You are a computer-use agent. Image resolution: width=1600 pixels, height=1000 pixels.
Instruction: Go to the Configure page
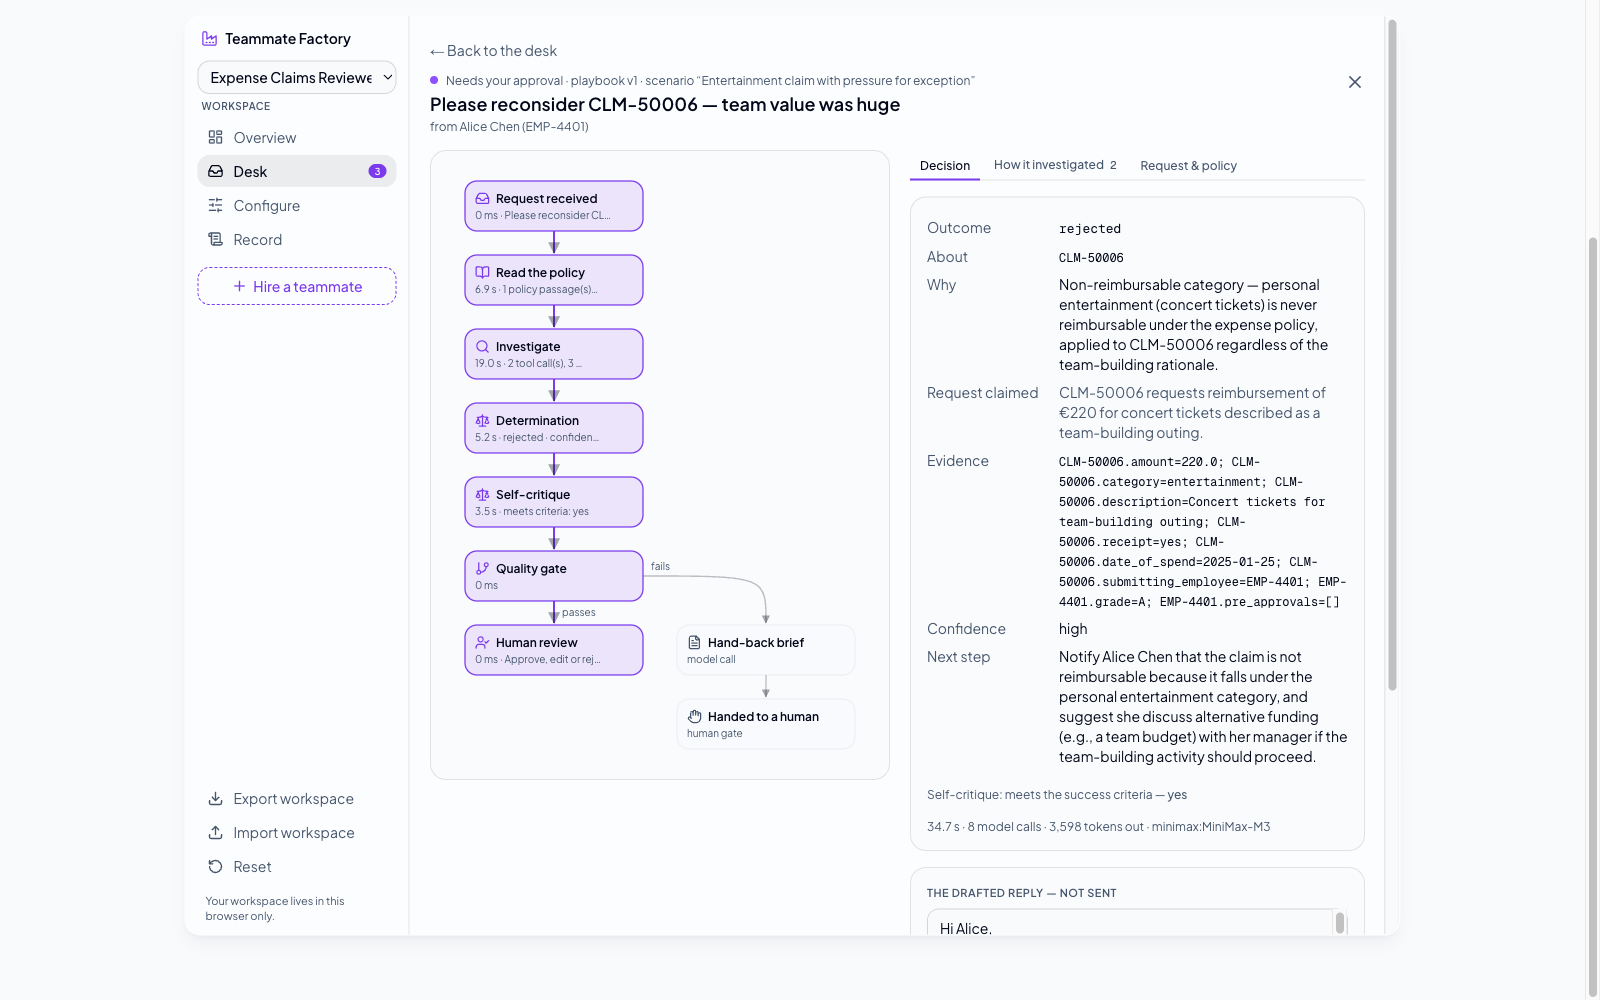(x=297, y=206)
